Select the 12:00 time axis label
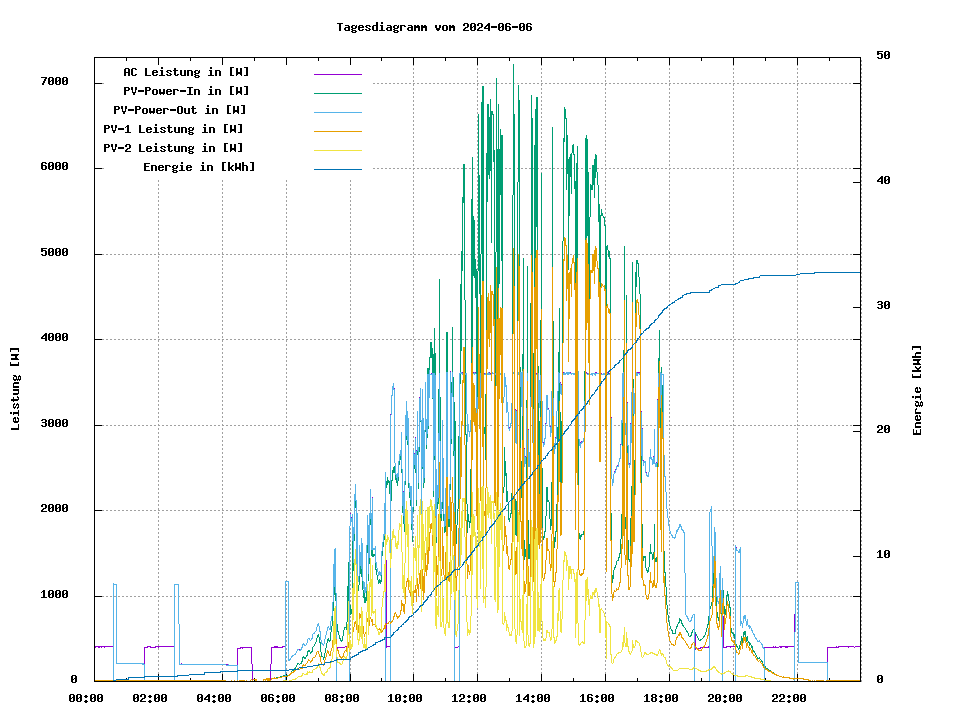Screen dimensions: 960x720 click(x=469, y=698)
